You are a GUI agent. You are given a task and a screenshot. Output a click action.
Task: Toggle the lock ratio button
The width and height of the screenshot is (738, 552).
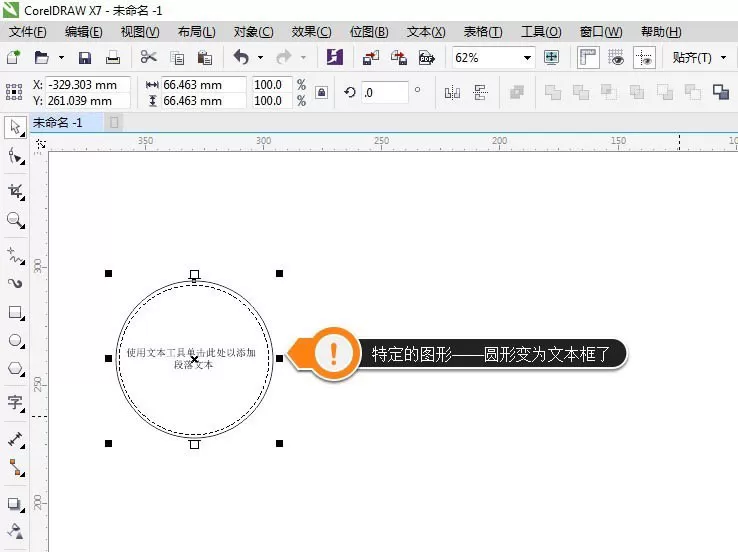pos(321,92)
